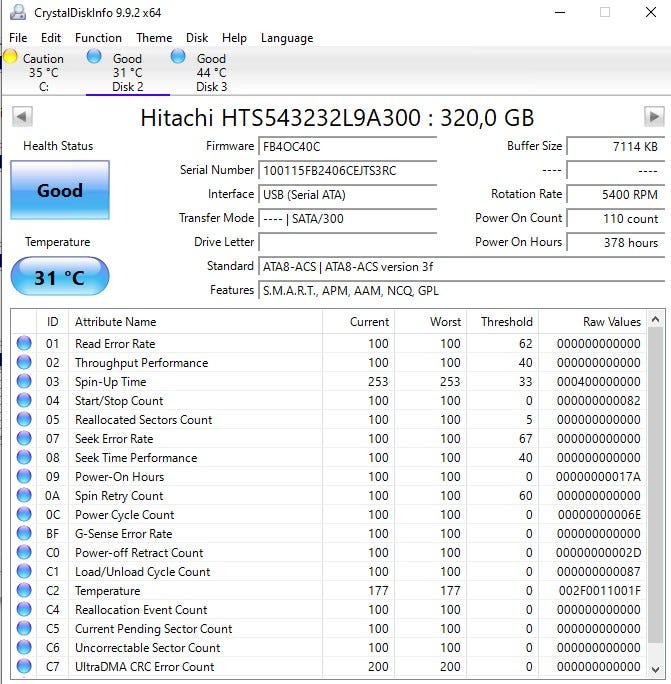Click status orb for UltraDMA CRC Error Count row
Image resolution: width=671 pixels, height=684 pixels.
click(24, 666)
